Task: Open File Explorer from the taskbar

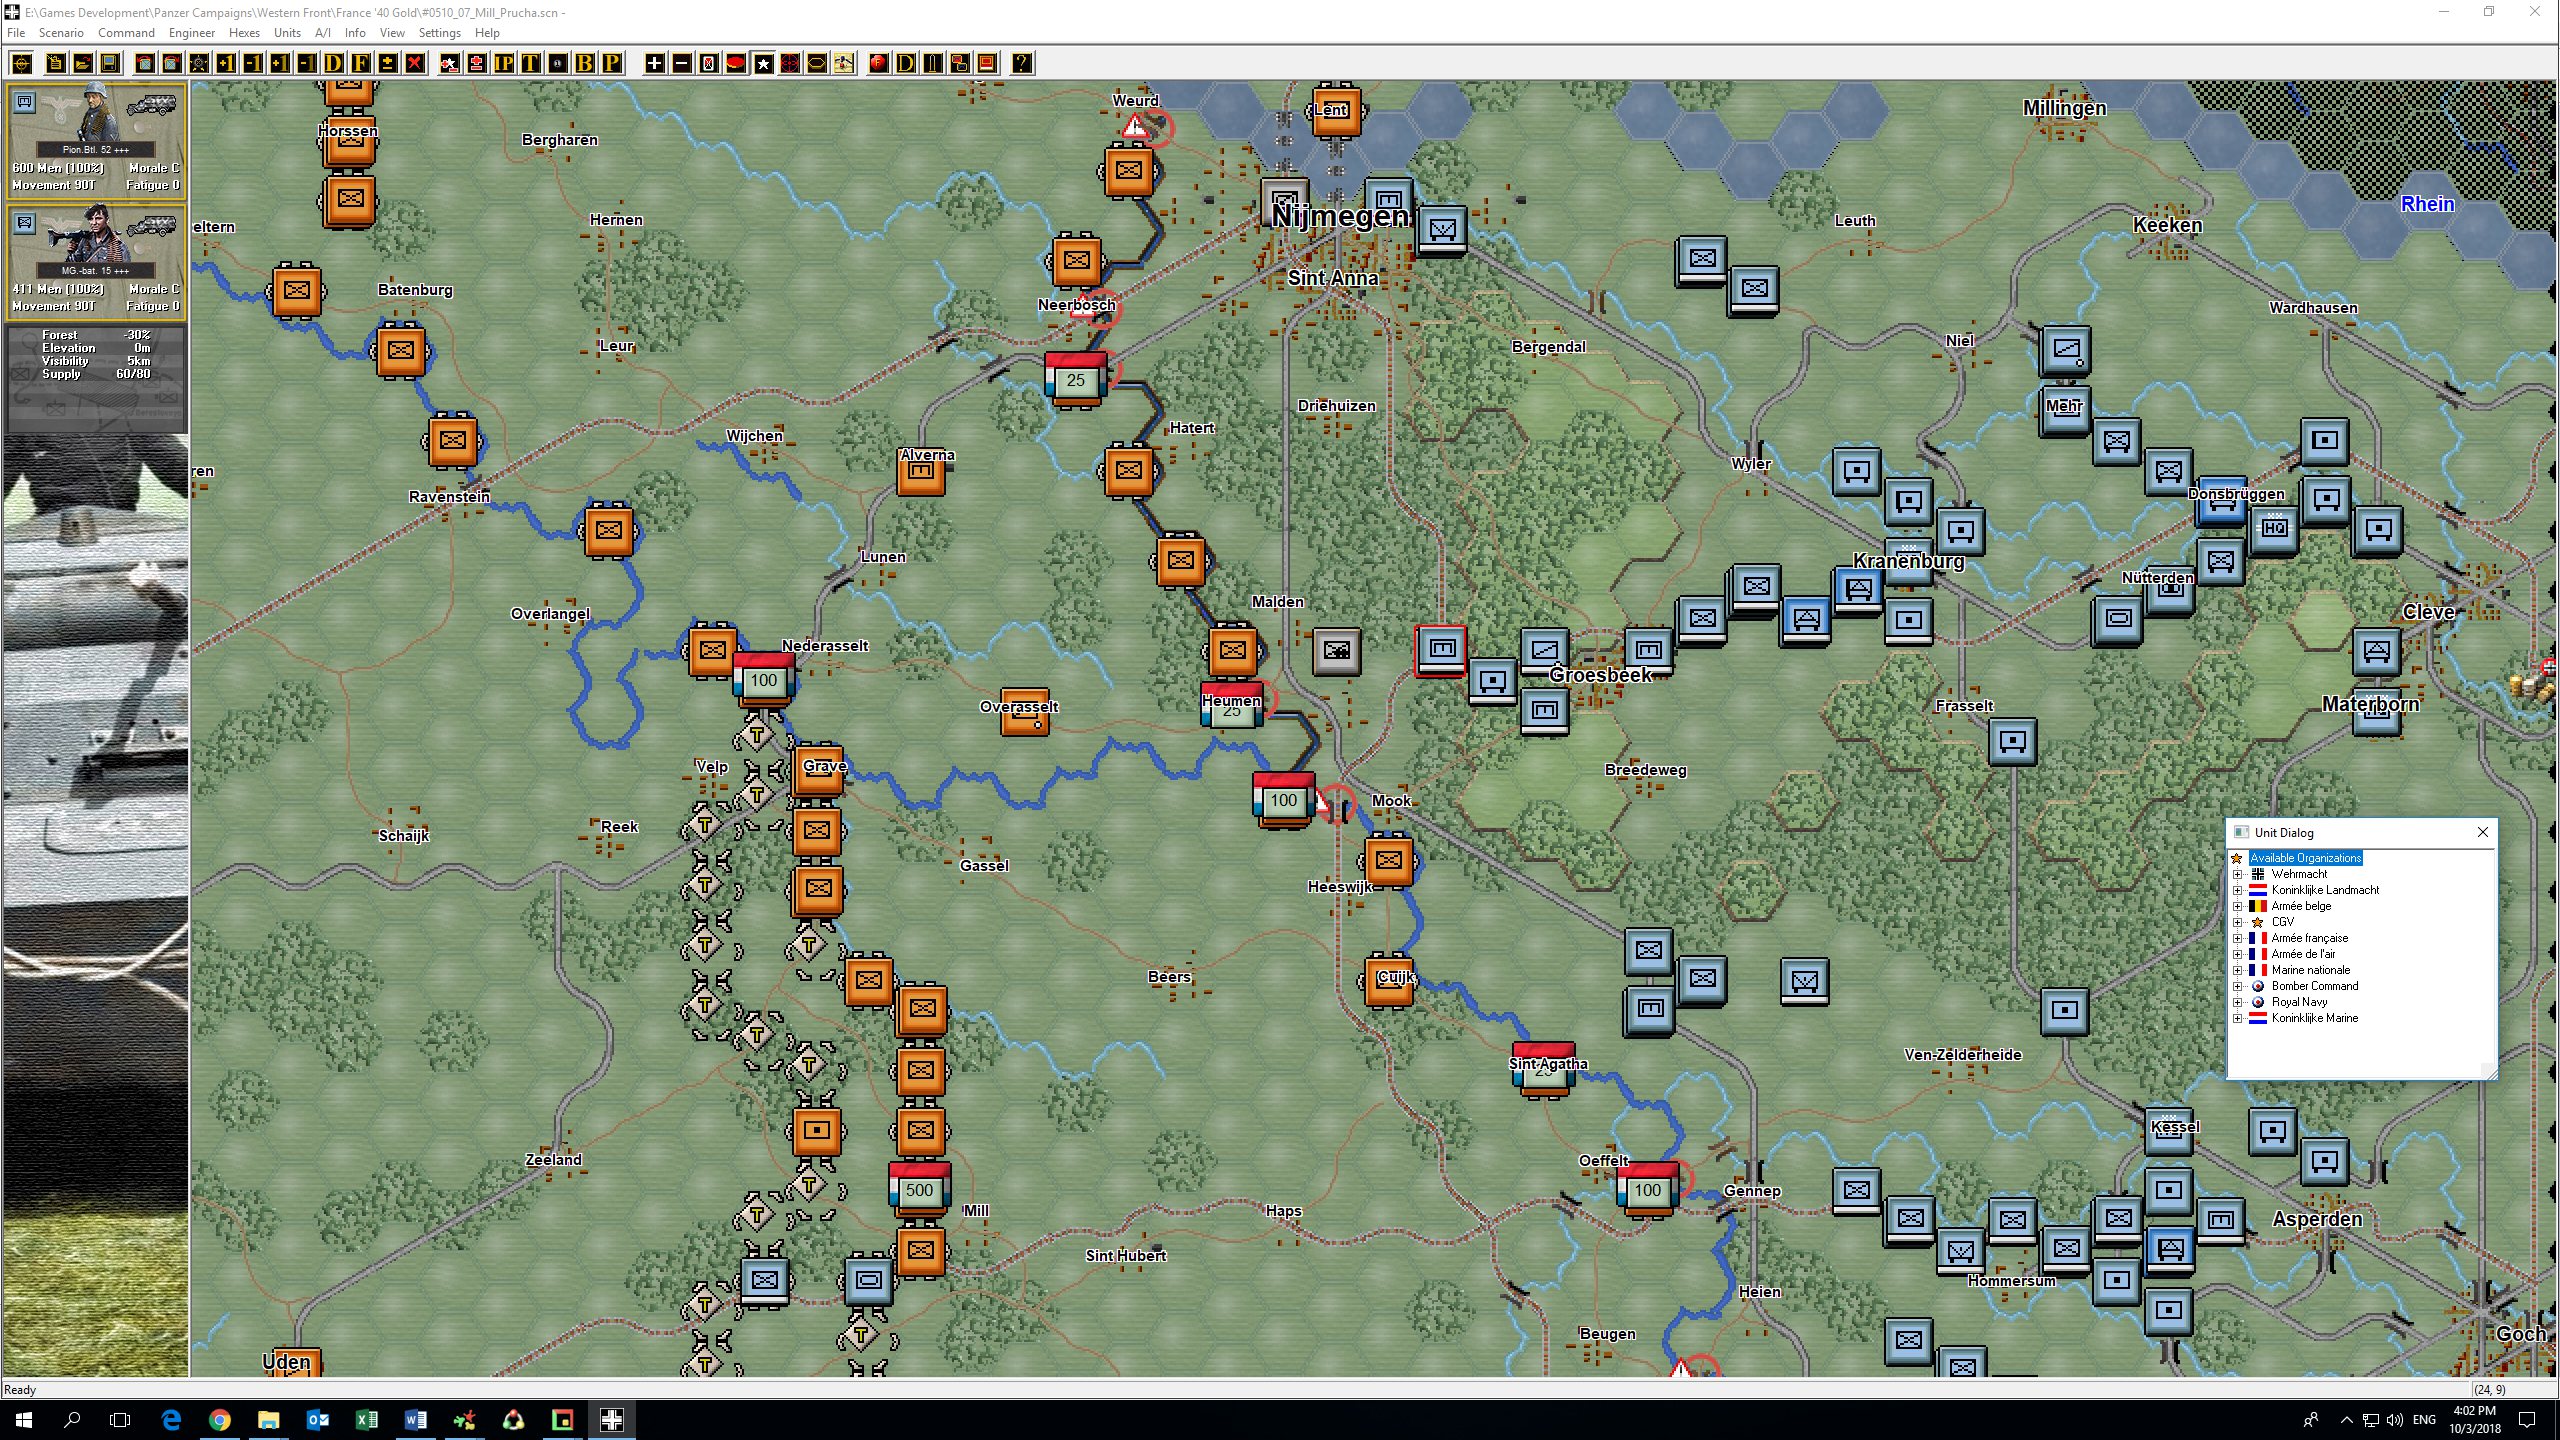Action: click(x=269, y=1419)
